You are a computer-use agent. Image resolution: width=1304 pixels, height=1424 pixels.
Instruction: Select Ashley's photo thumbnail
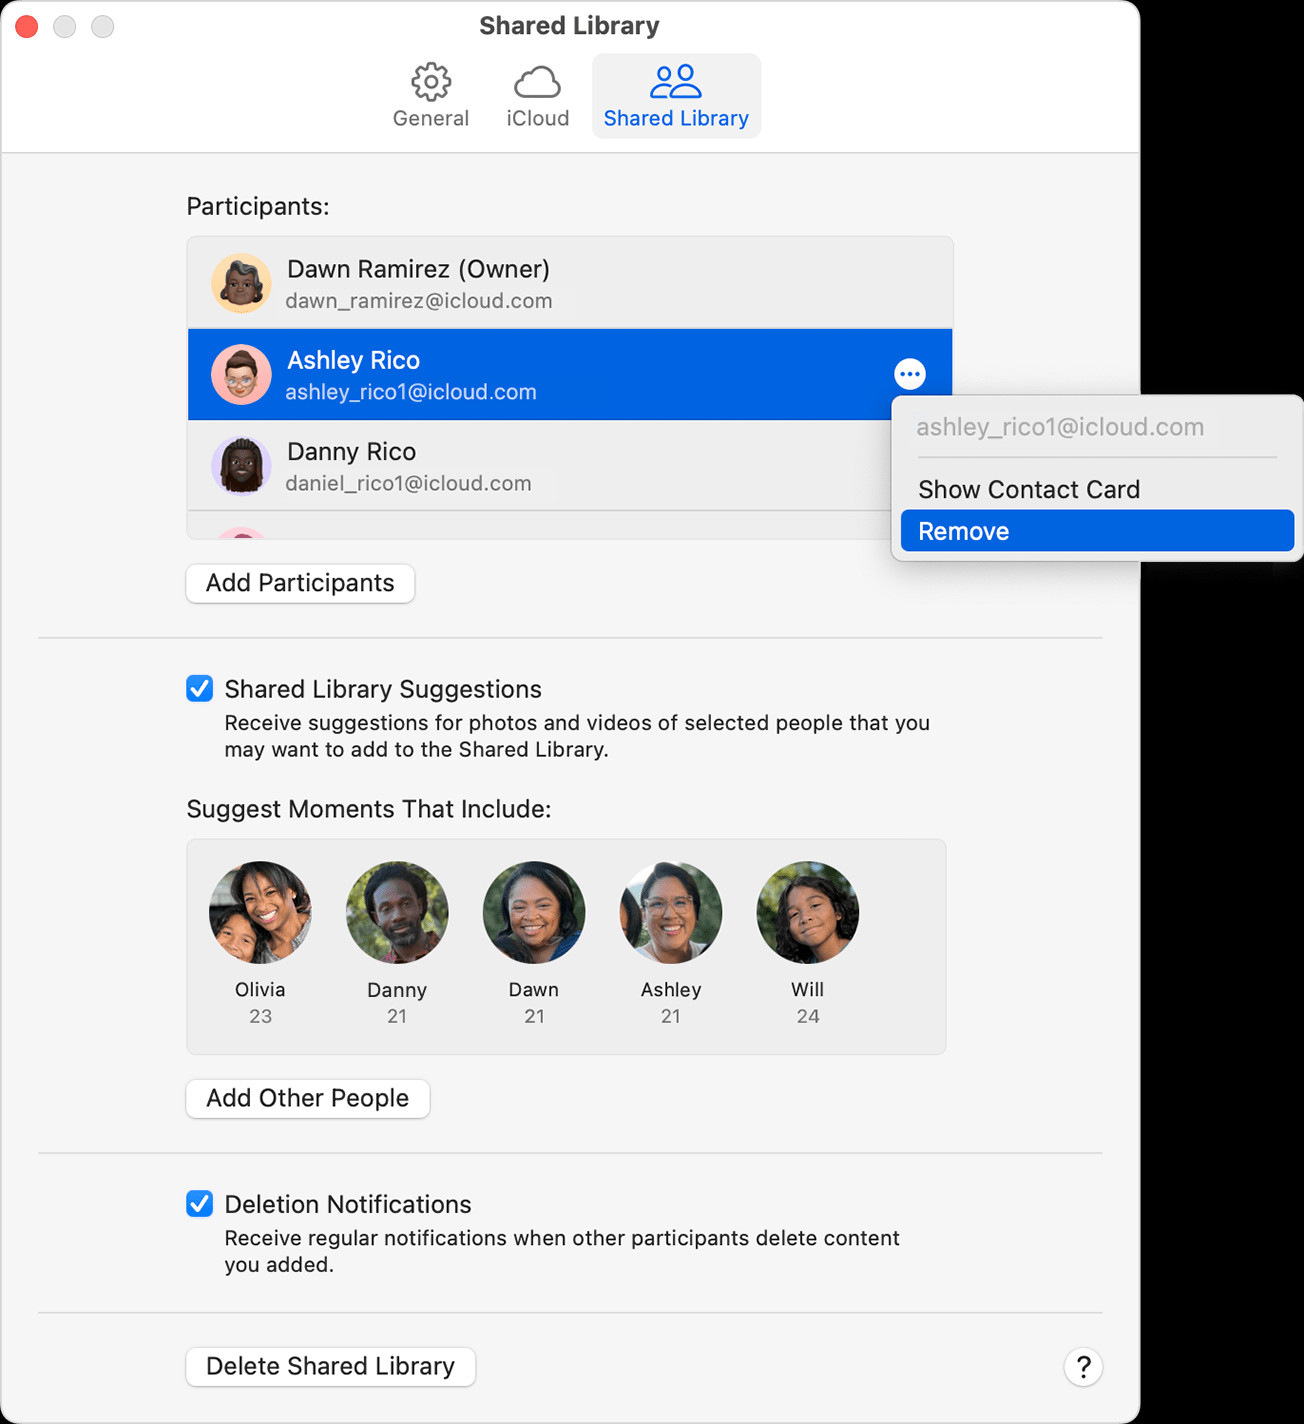click(671, 912)
